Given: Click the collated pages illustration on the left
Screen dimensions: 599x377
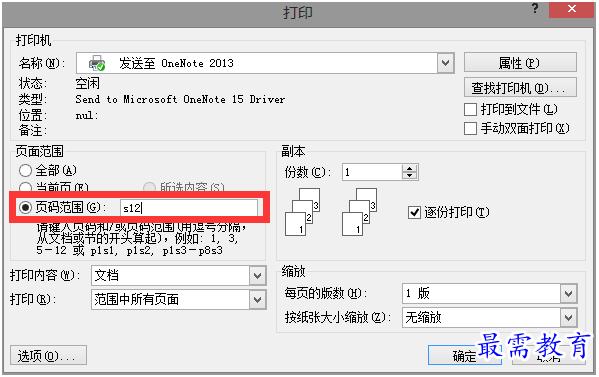Looking at the screenshot, I should click(x=303, y=212).
